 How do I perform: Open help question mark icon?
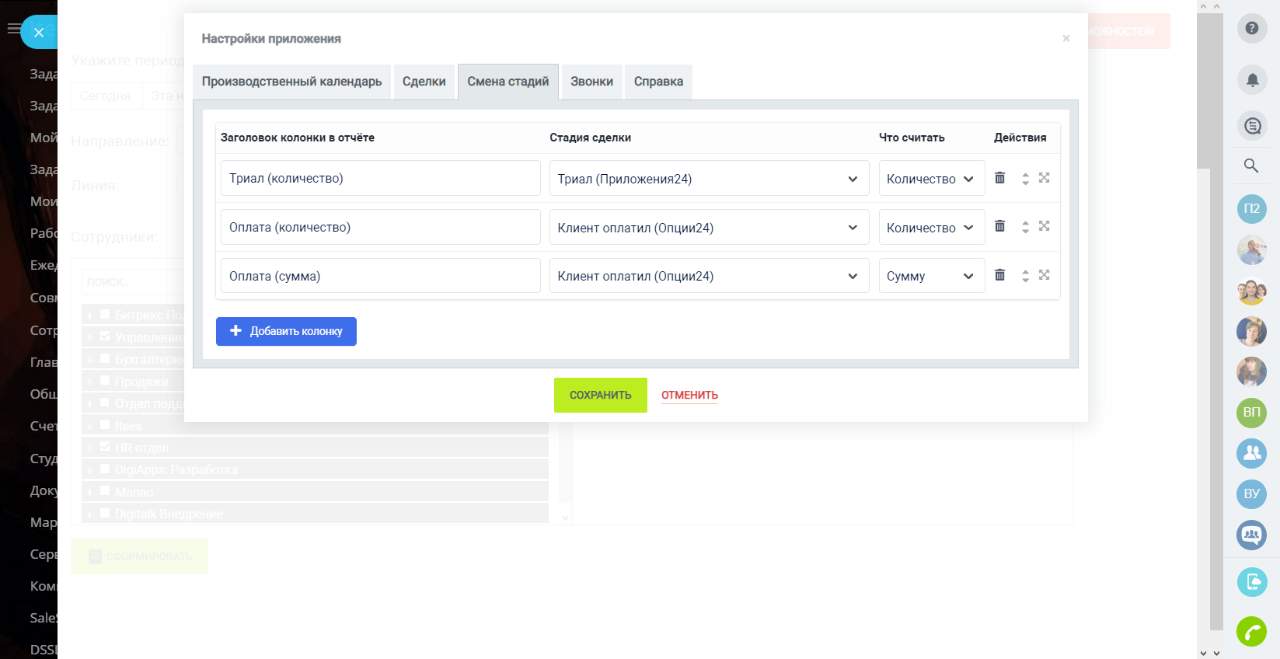[1251, 28]
